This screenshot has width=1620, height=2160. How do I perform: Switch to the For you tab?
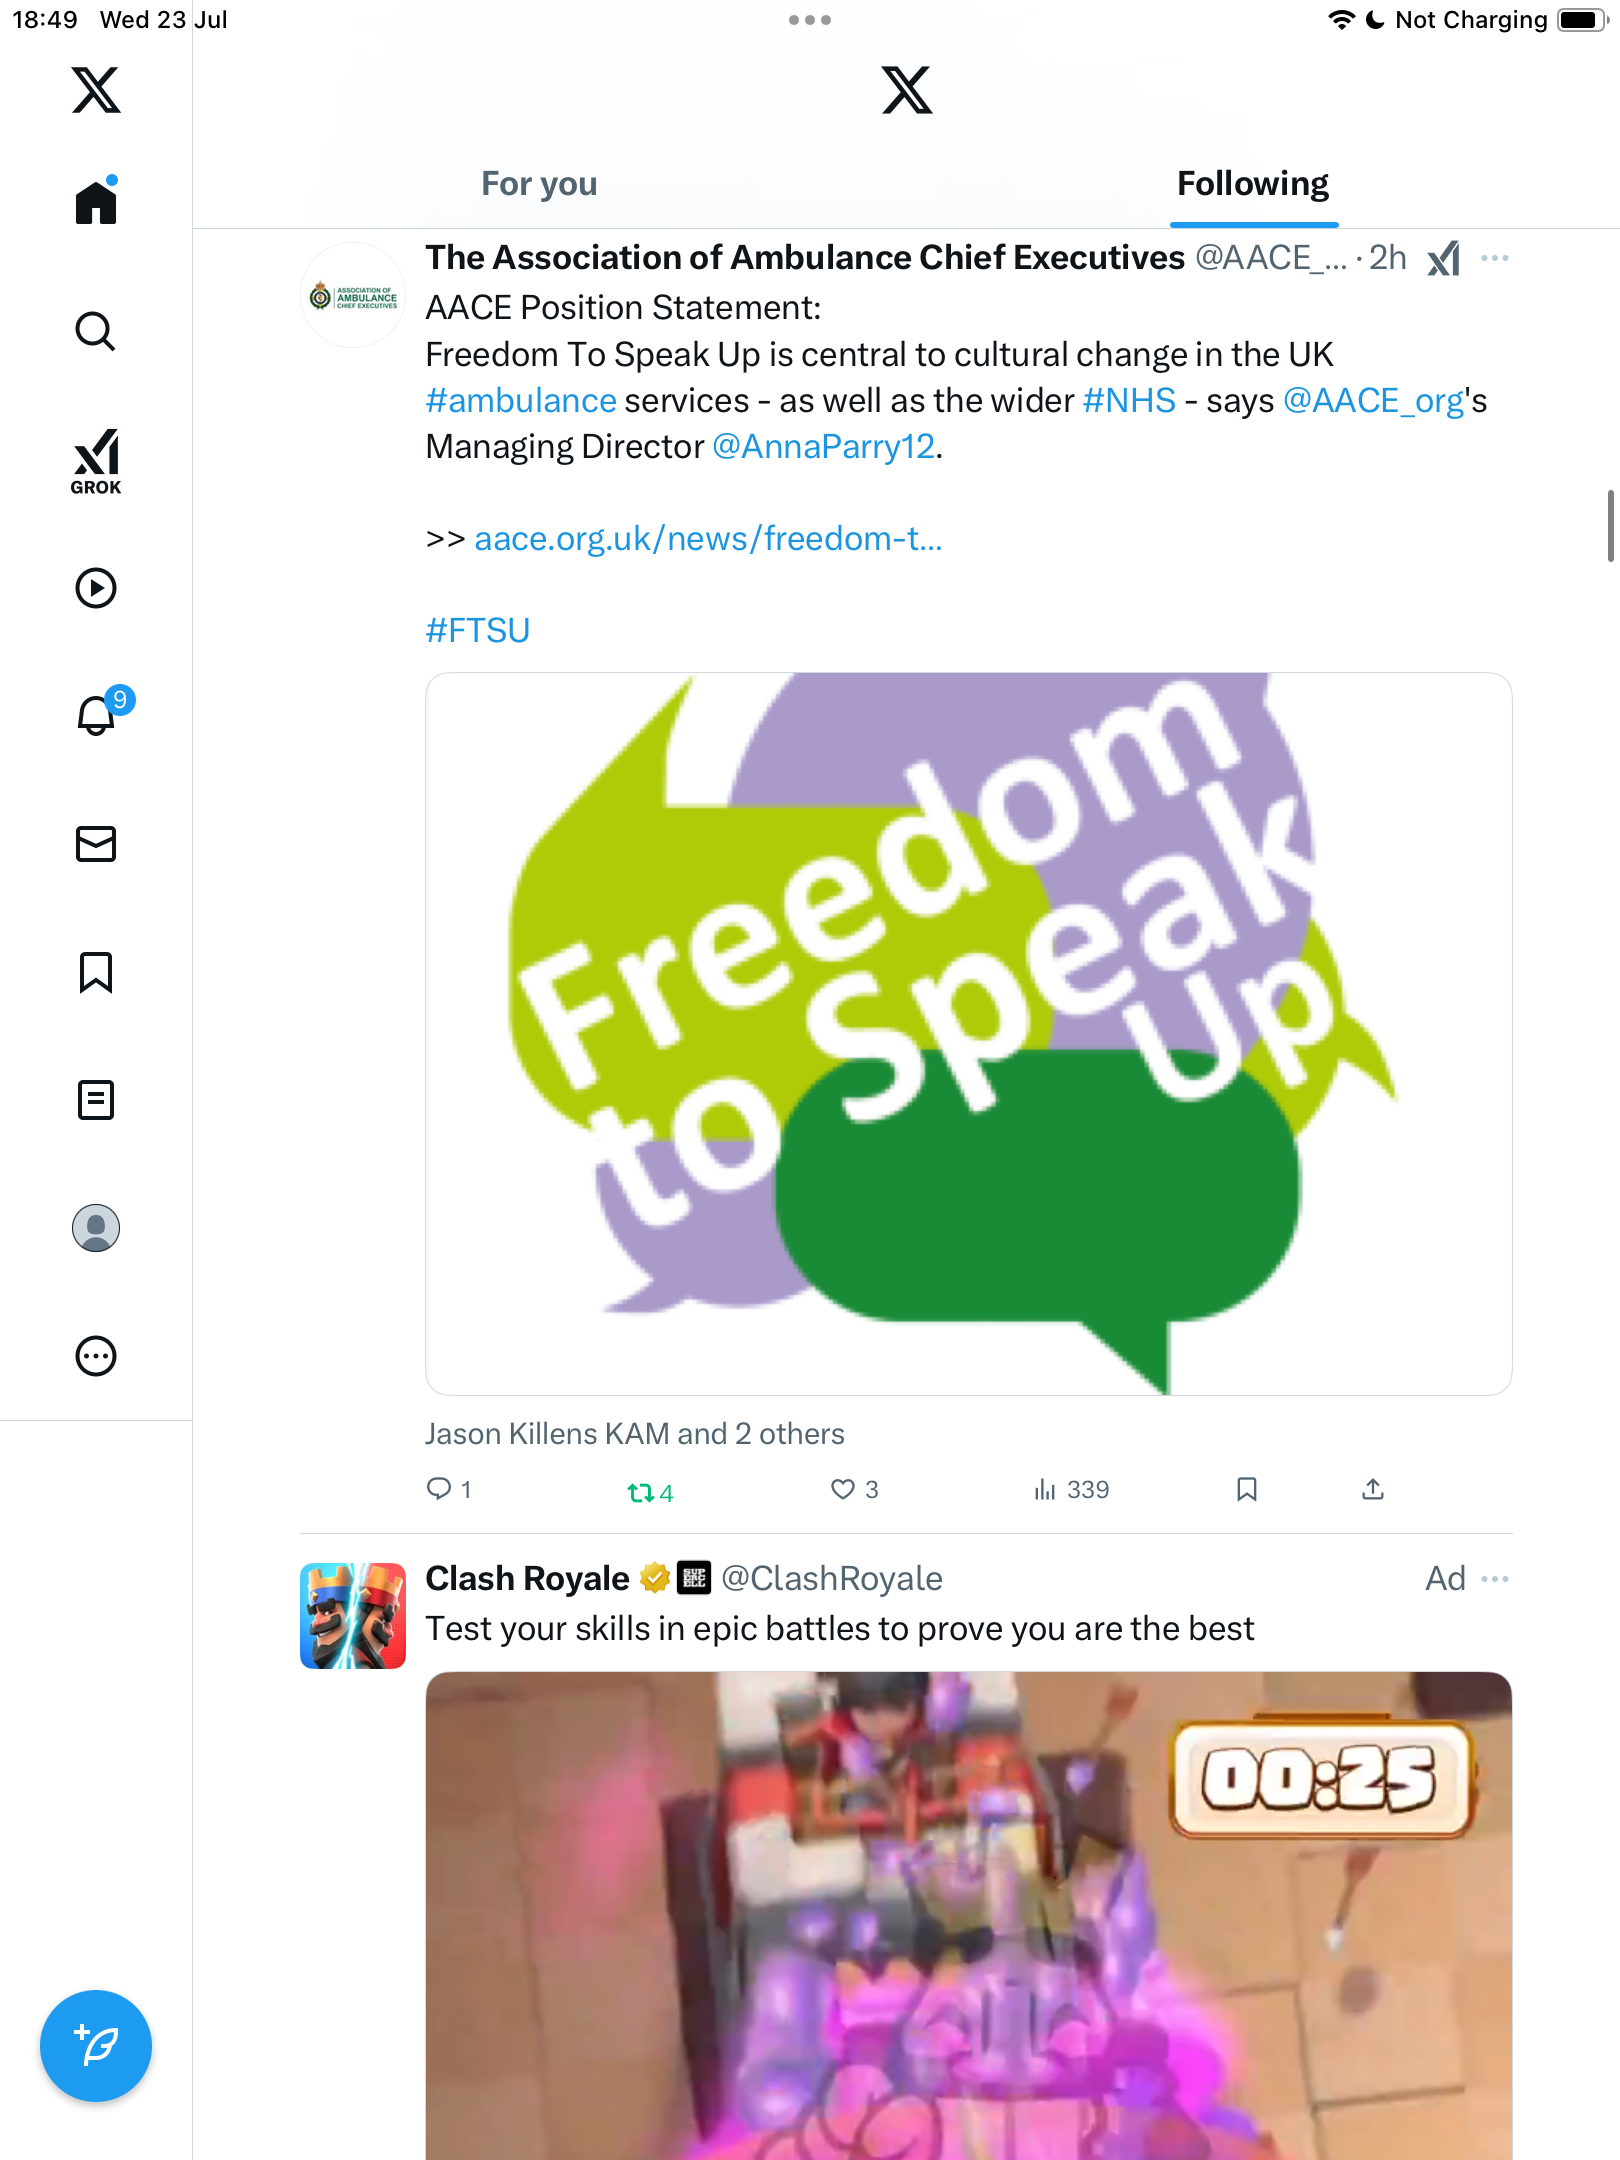[x=539, y=184]
